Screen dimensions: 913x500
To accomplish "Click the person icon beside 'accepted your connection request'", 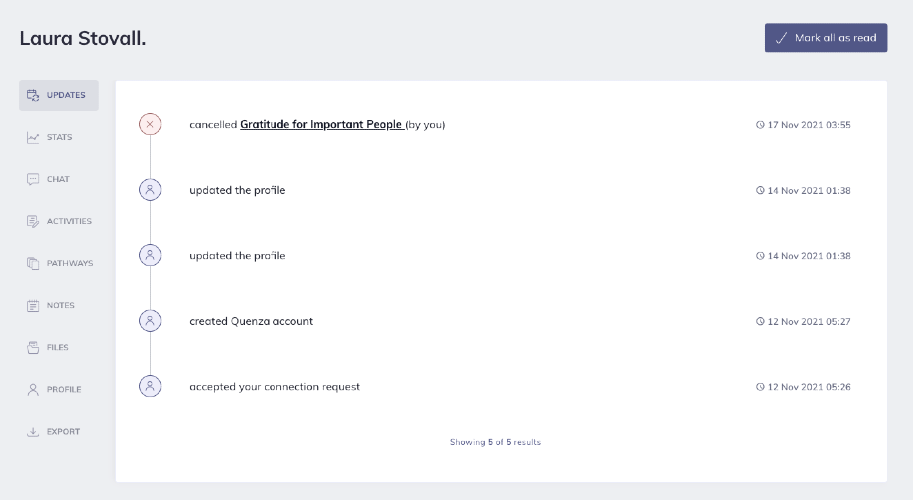I will pyautogui.click(x=150, y=386).
